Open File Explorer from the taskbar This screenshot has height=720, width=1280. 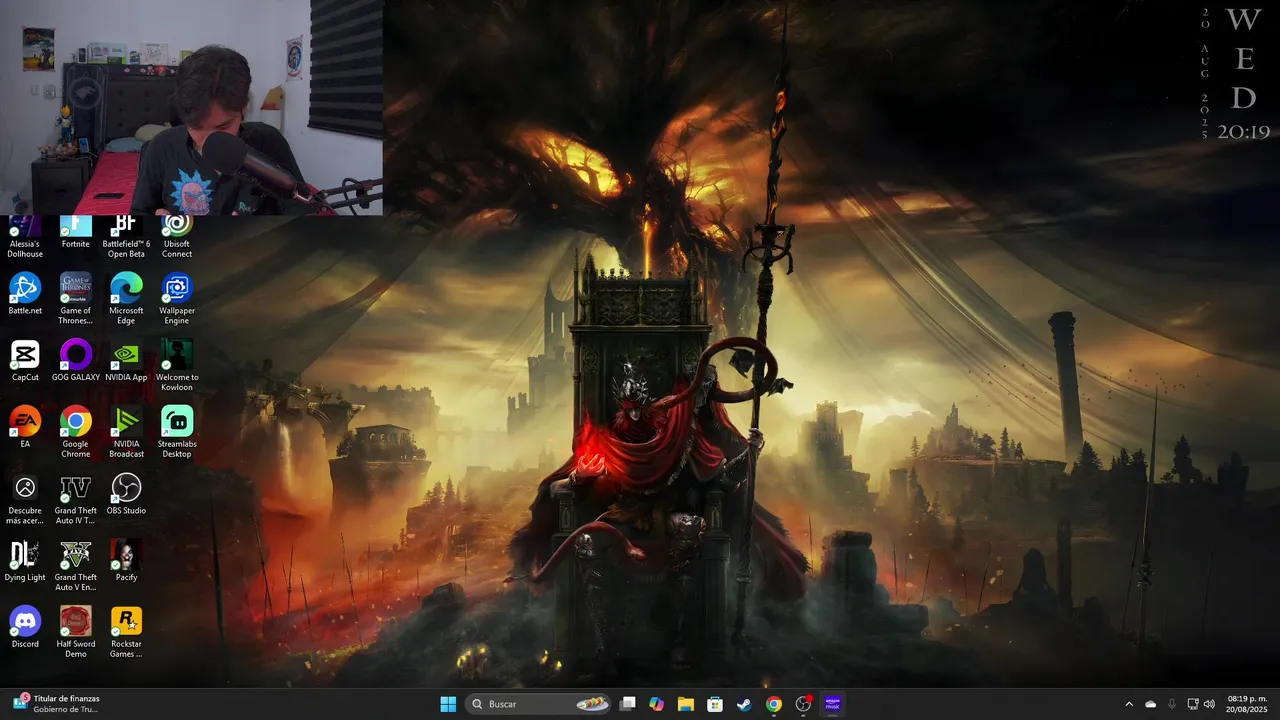[686, 704]
